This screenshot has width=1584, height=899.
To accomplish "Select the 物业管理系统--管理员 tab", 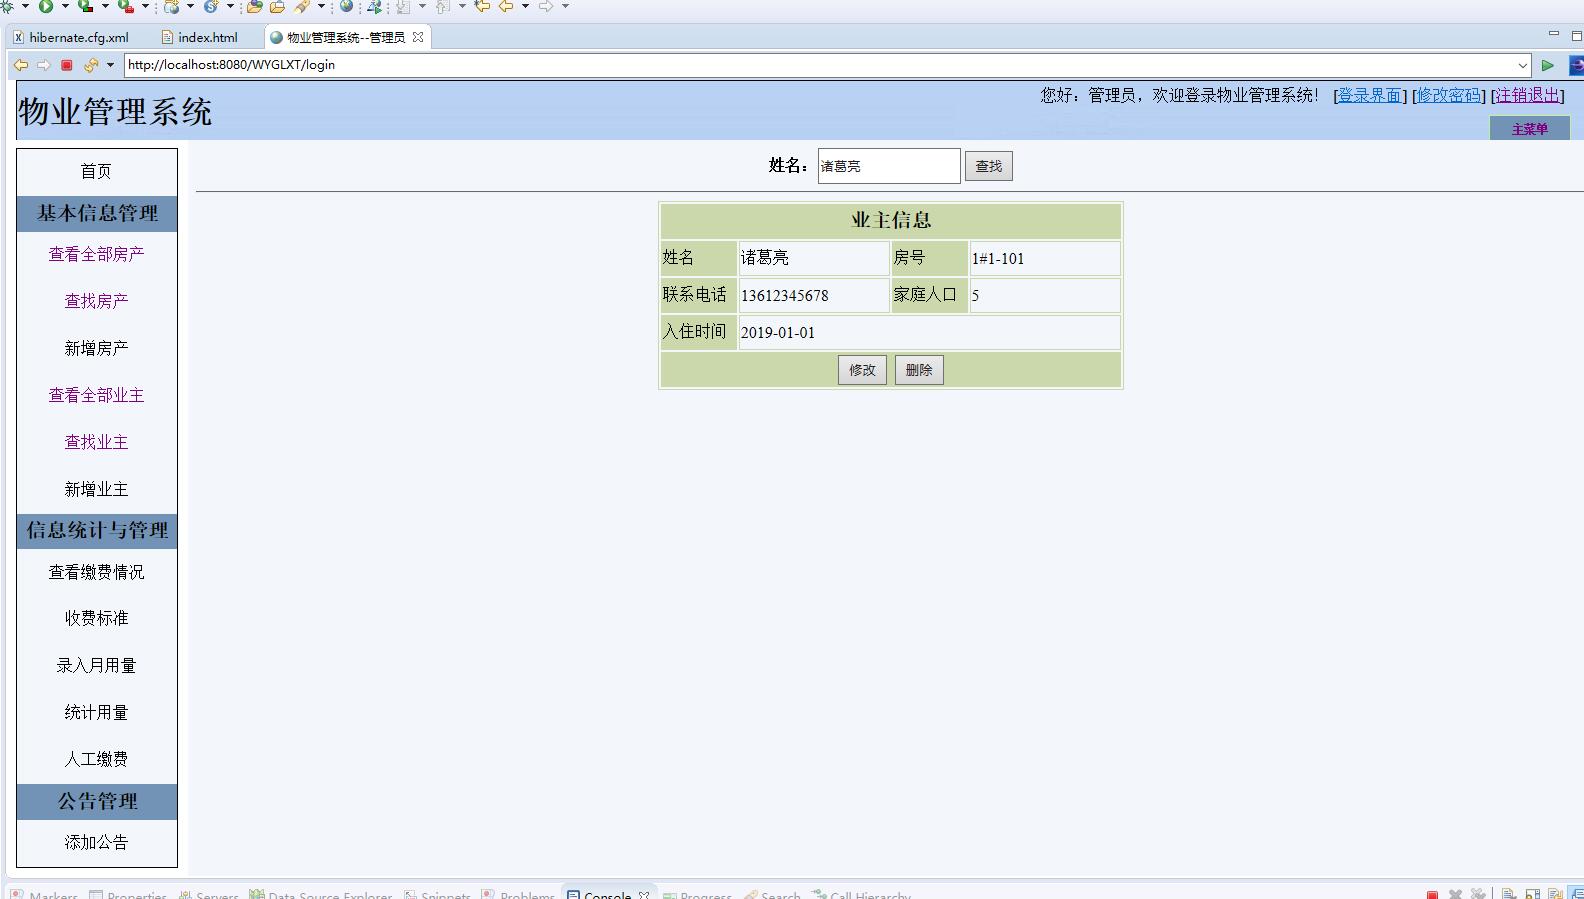I will [346, 37].
